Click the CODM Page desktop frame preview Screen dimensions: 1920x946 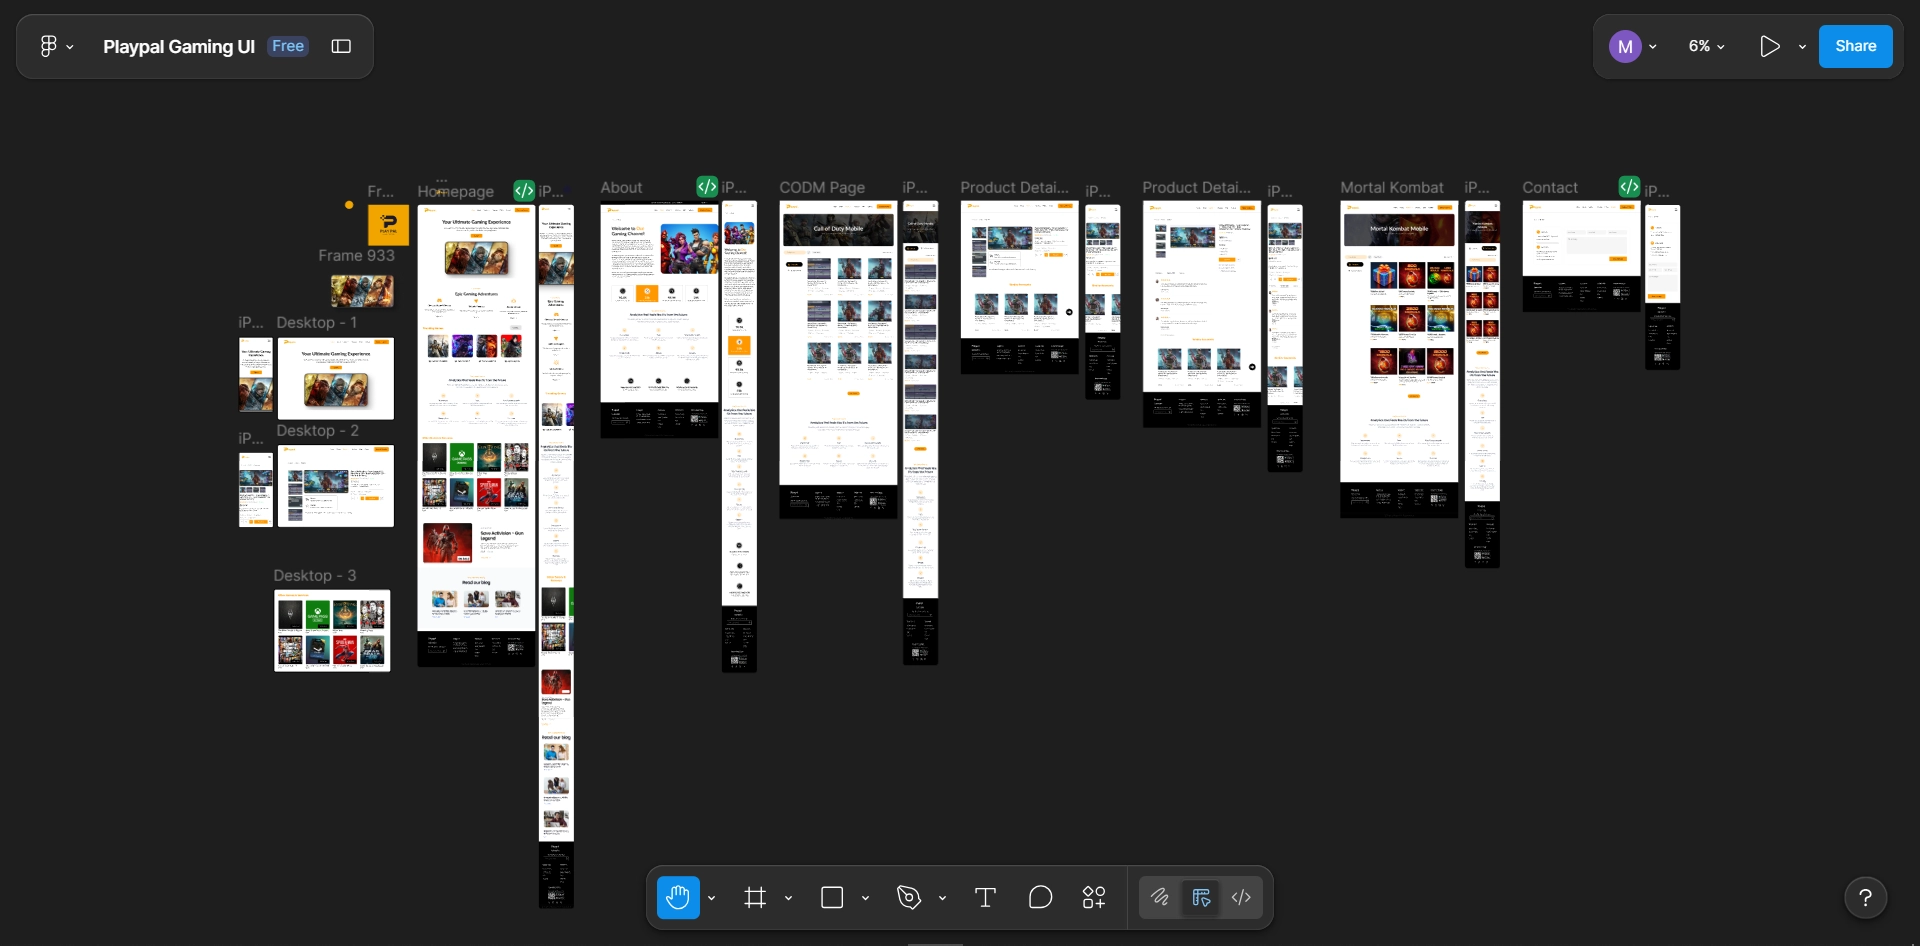coord(838,359)
